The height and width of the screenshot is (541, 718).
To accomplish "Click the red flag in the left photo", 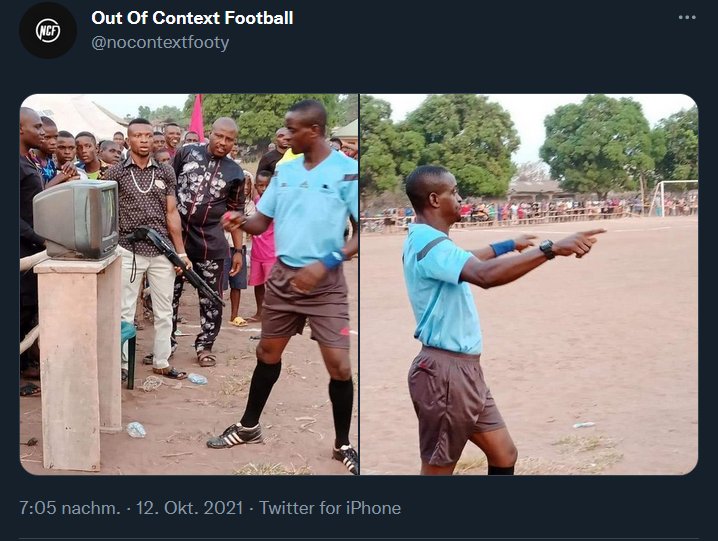I will click(197, 120).
